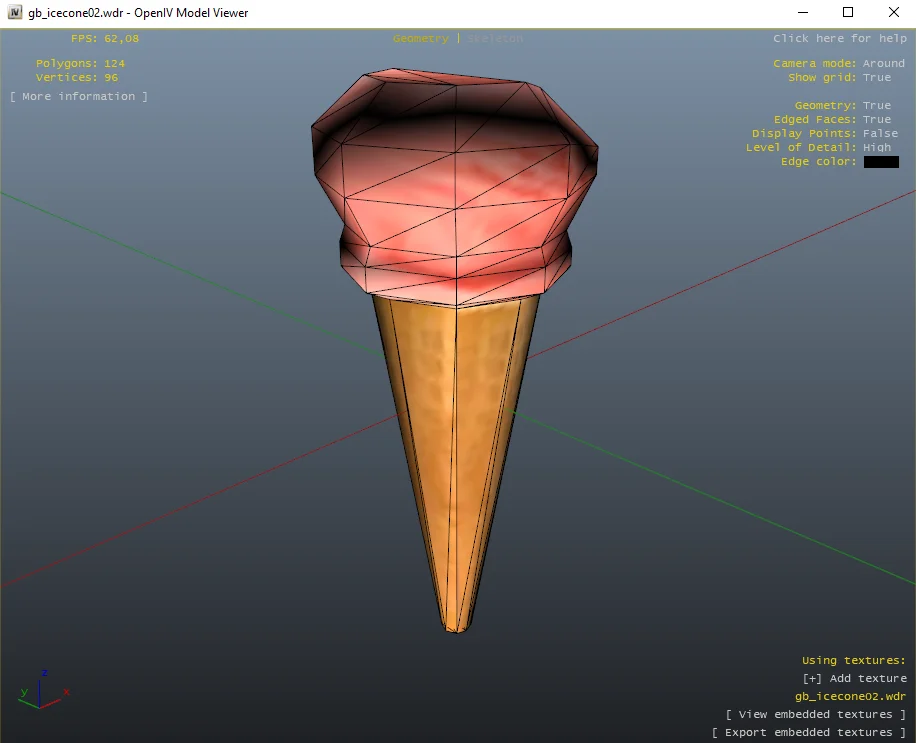916x743 pixels.
Task: Click the 'Click here for help' link
Action: (839, 38)
